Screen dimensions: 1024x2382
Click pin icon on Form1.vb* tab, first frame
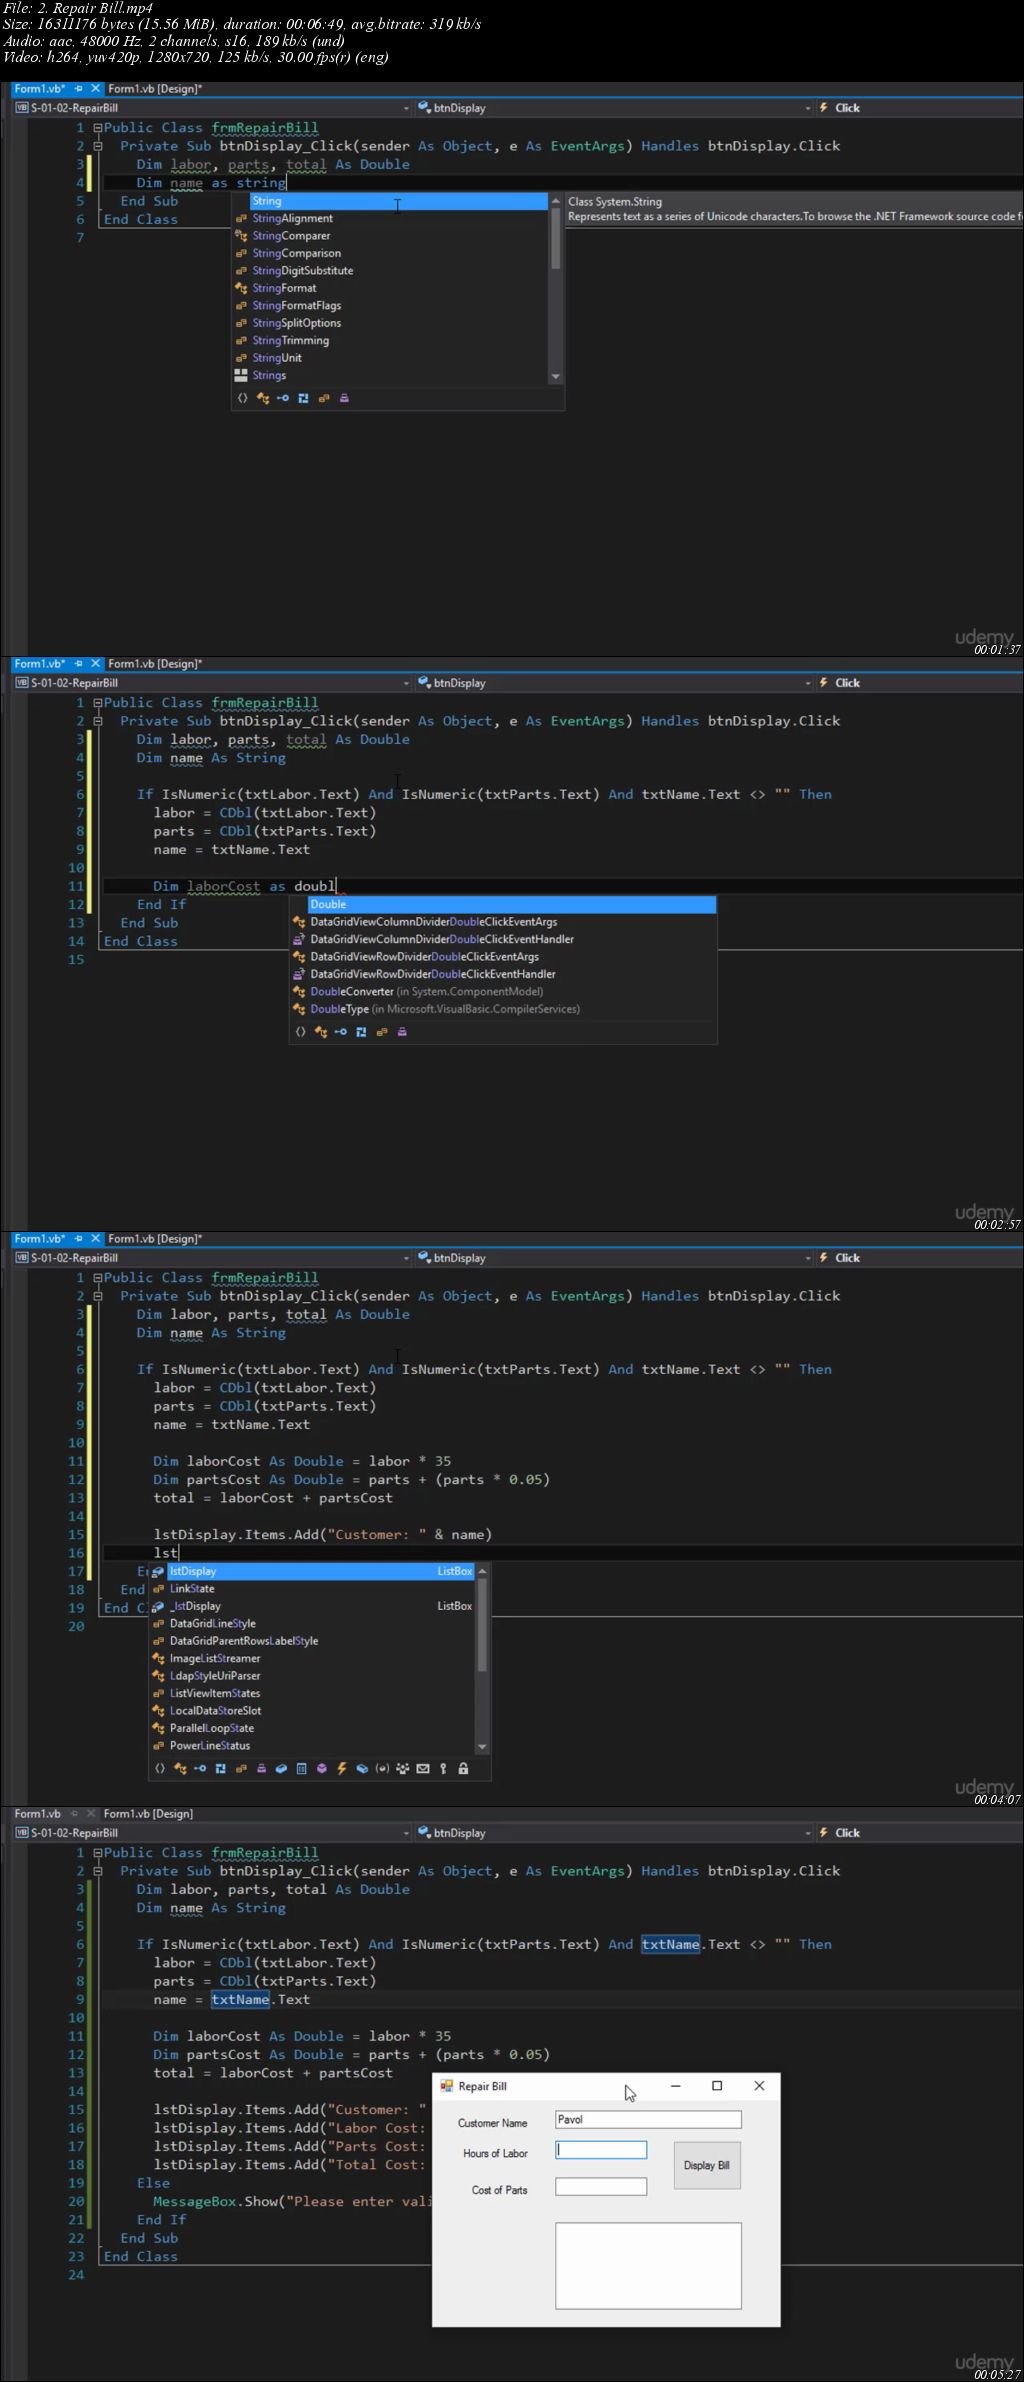click(79, 89)
